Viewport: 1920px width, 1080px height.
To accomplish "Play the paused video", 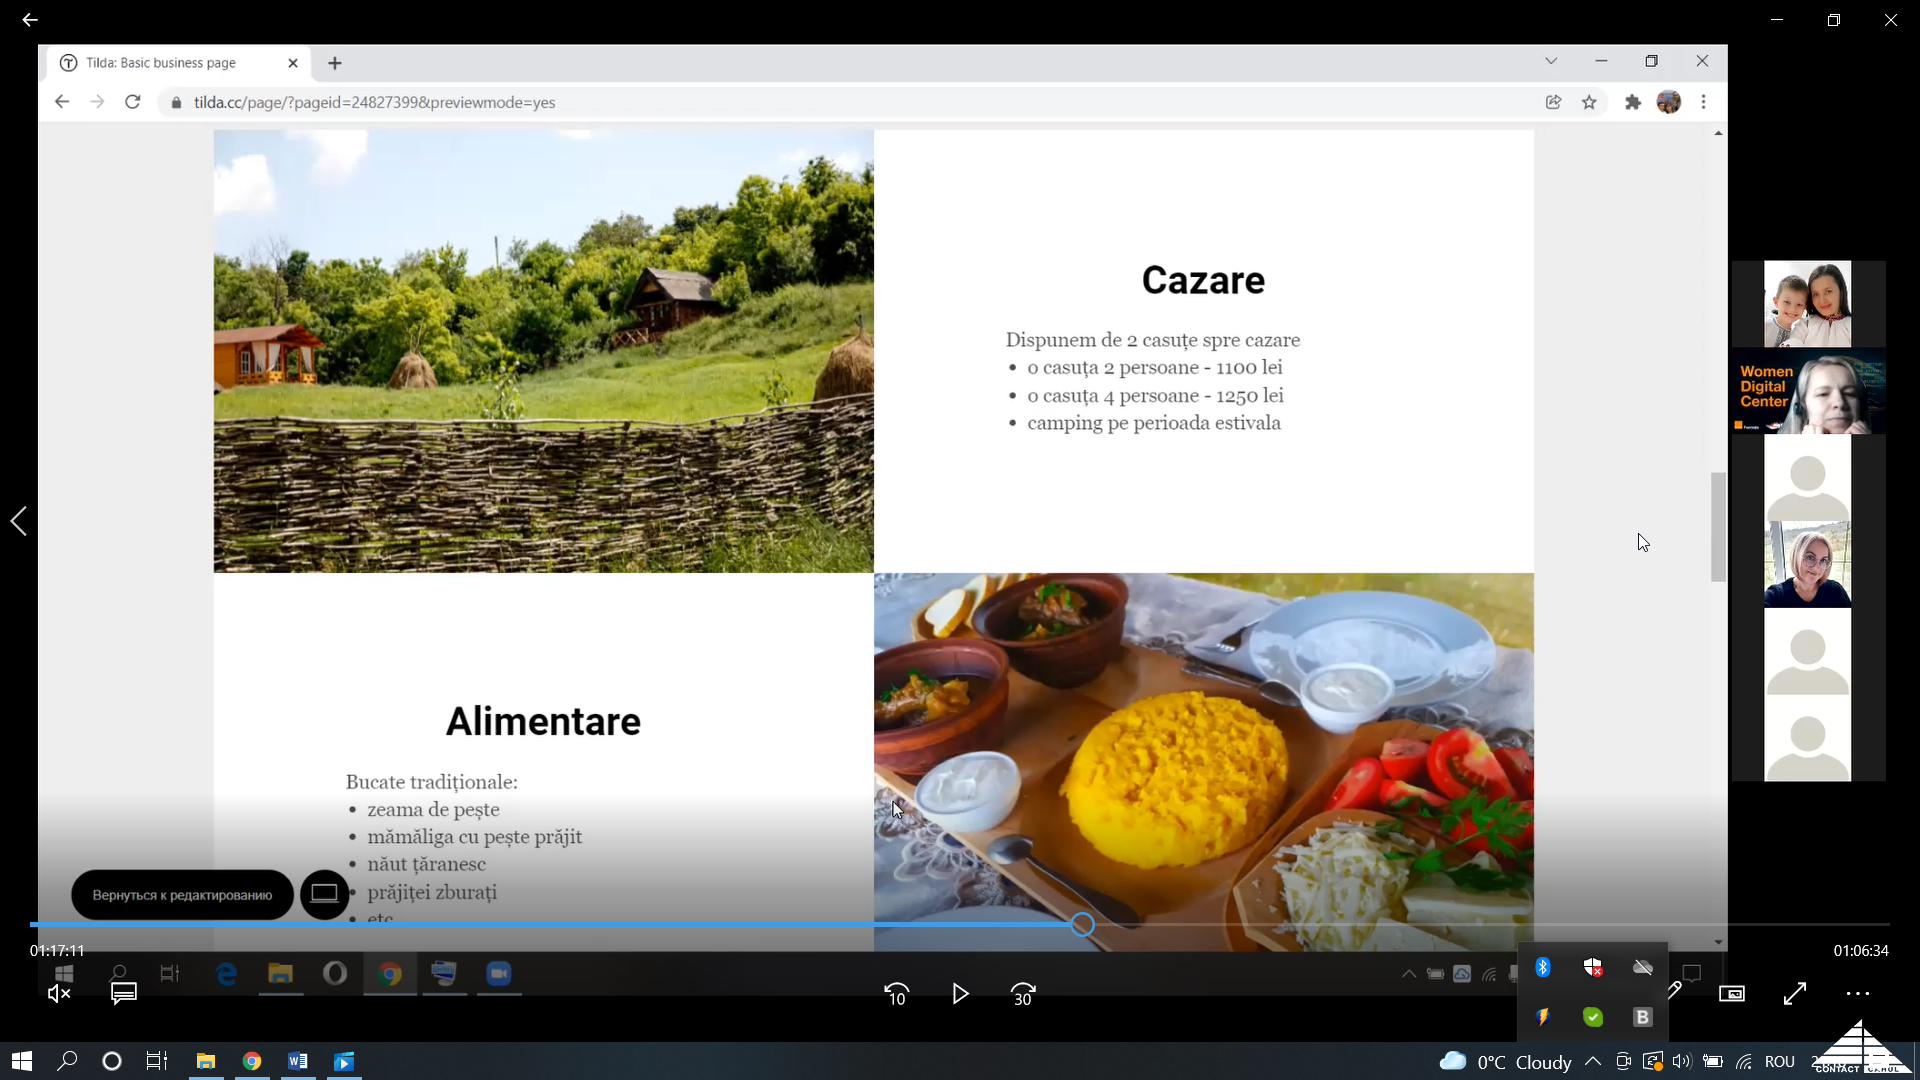I will (960, 994).
